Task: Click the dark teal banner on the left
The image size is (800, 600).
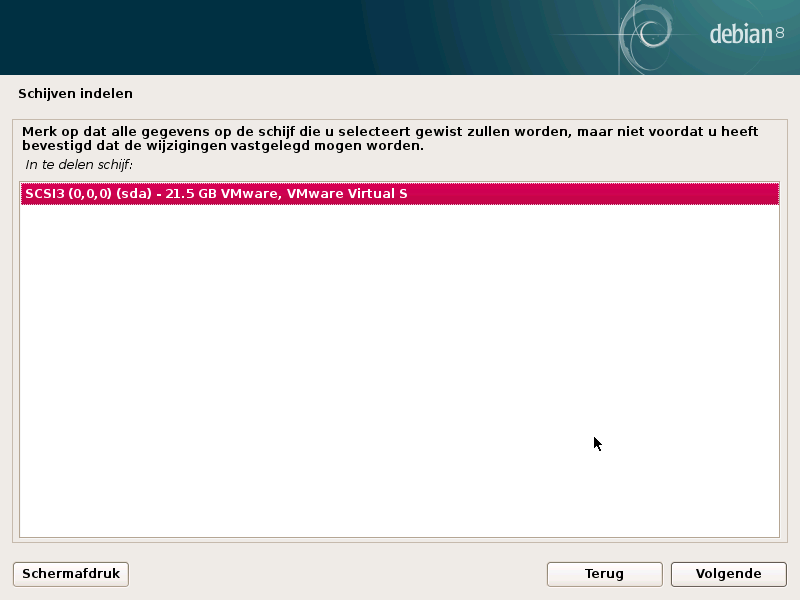Action: pos(200,37)
